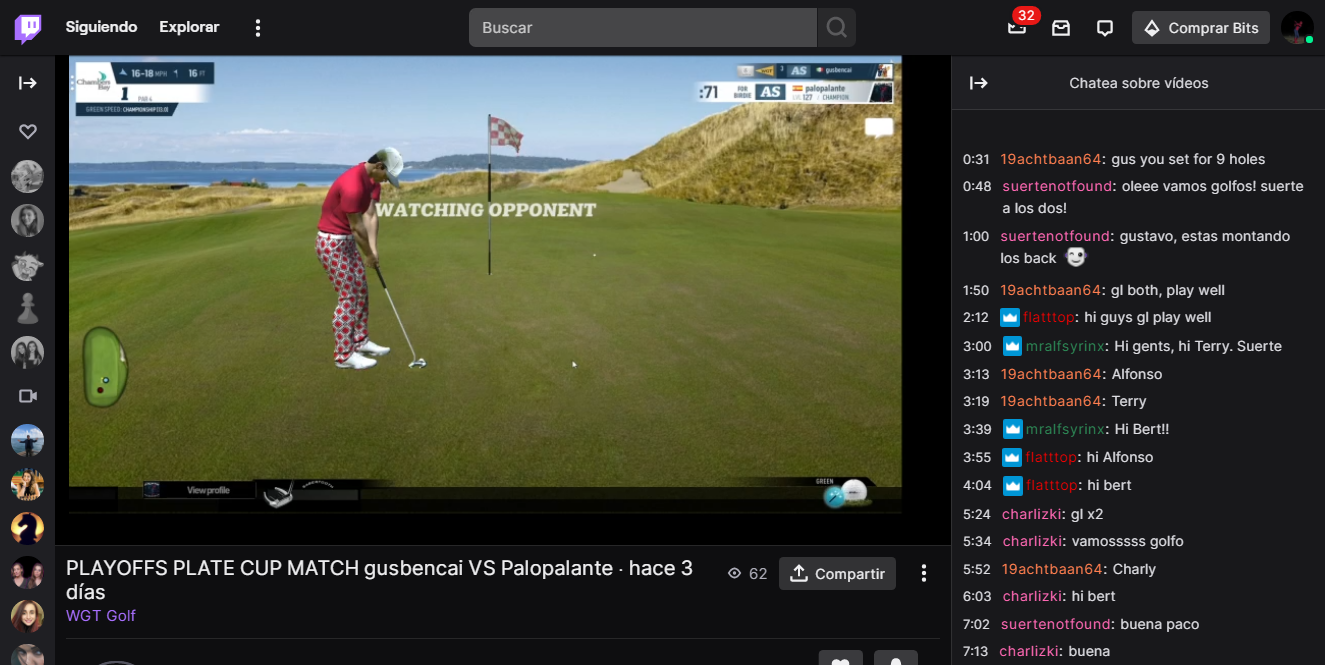The width and height of the screenshot is (1325, 665).
Task: Expand the left sidebar arrow
Action: [x=28, y=83]
